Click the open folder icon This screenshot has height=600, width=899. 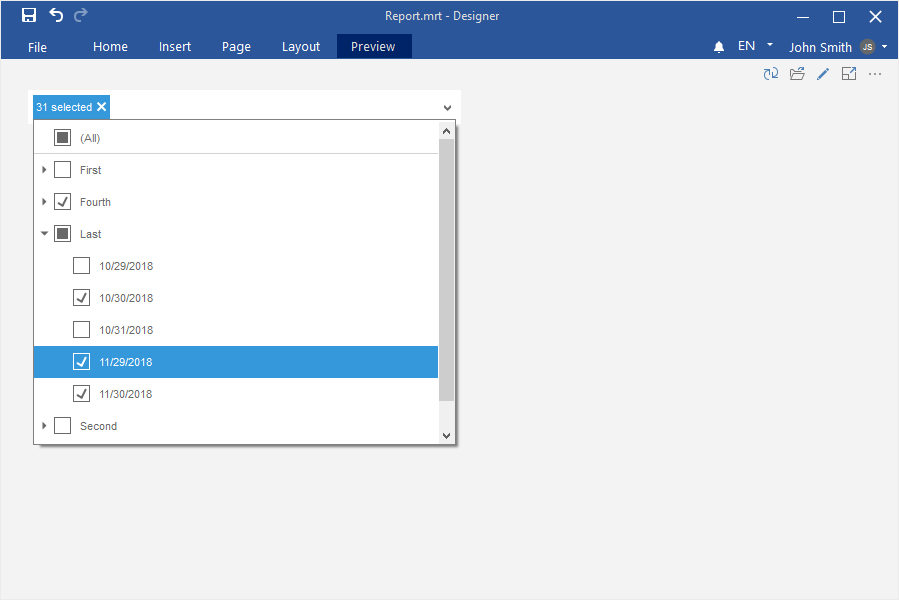pyautogui.click(x=797, y=74)
